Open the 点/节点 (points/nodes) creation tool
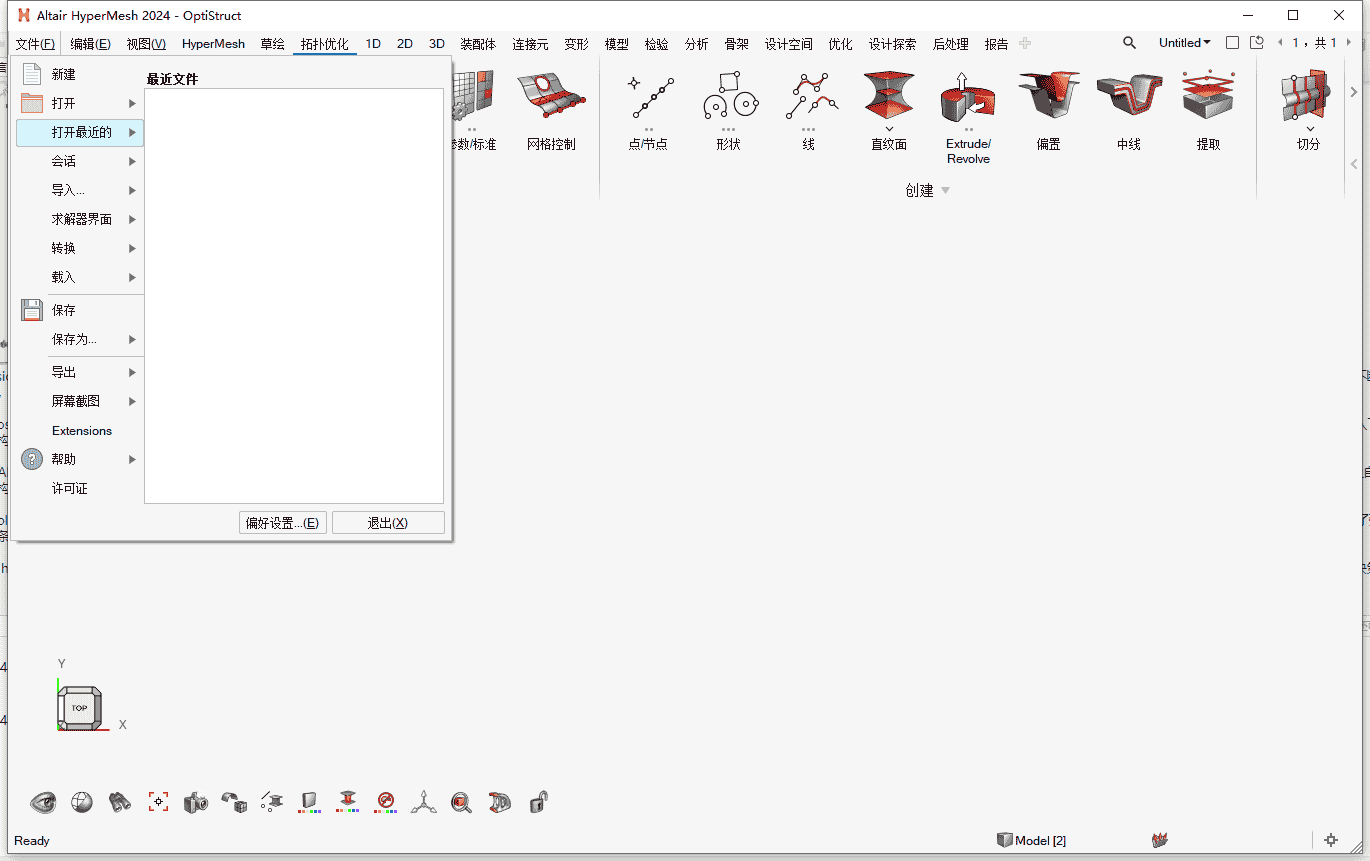This screenshot has height=861, width=1370. (x=648, y=98)
